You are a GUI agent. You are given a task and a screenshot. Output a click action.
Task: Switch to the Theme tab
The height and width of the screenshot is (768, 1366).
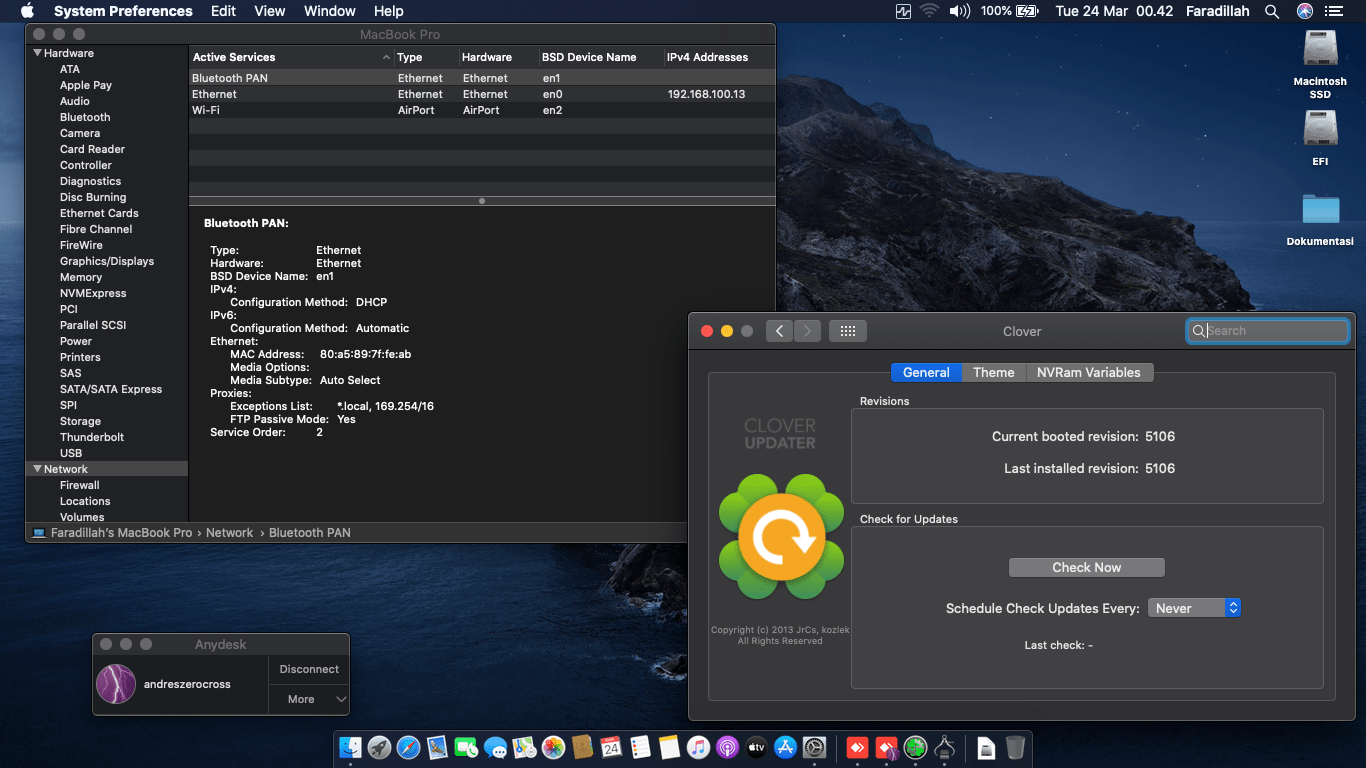994,372
